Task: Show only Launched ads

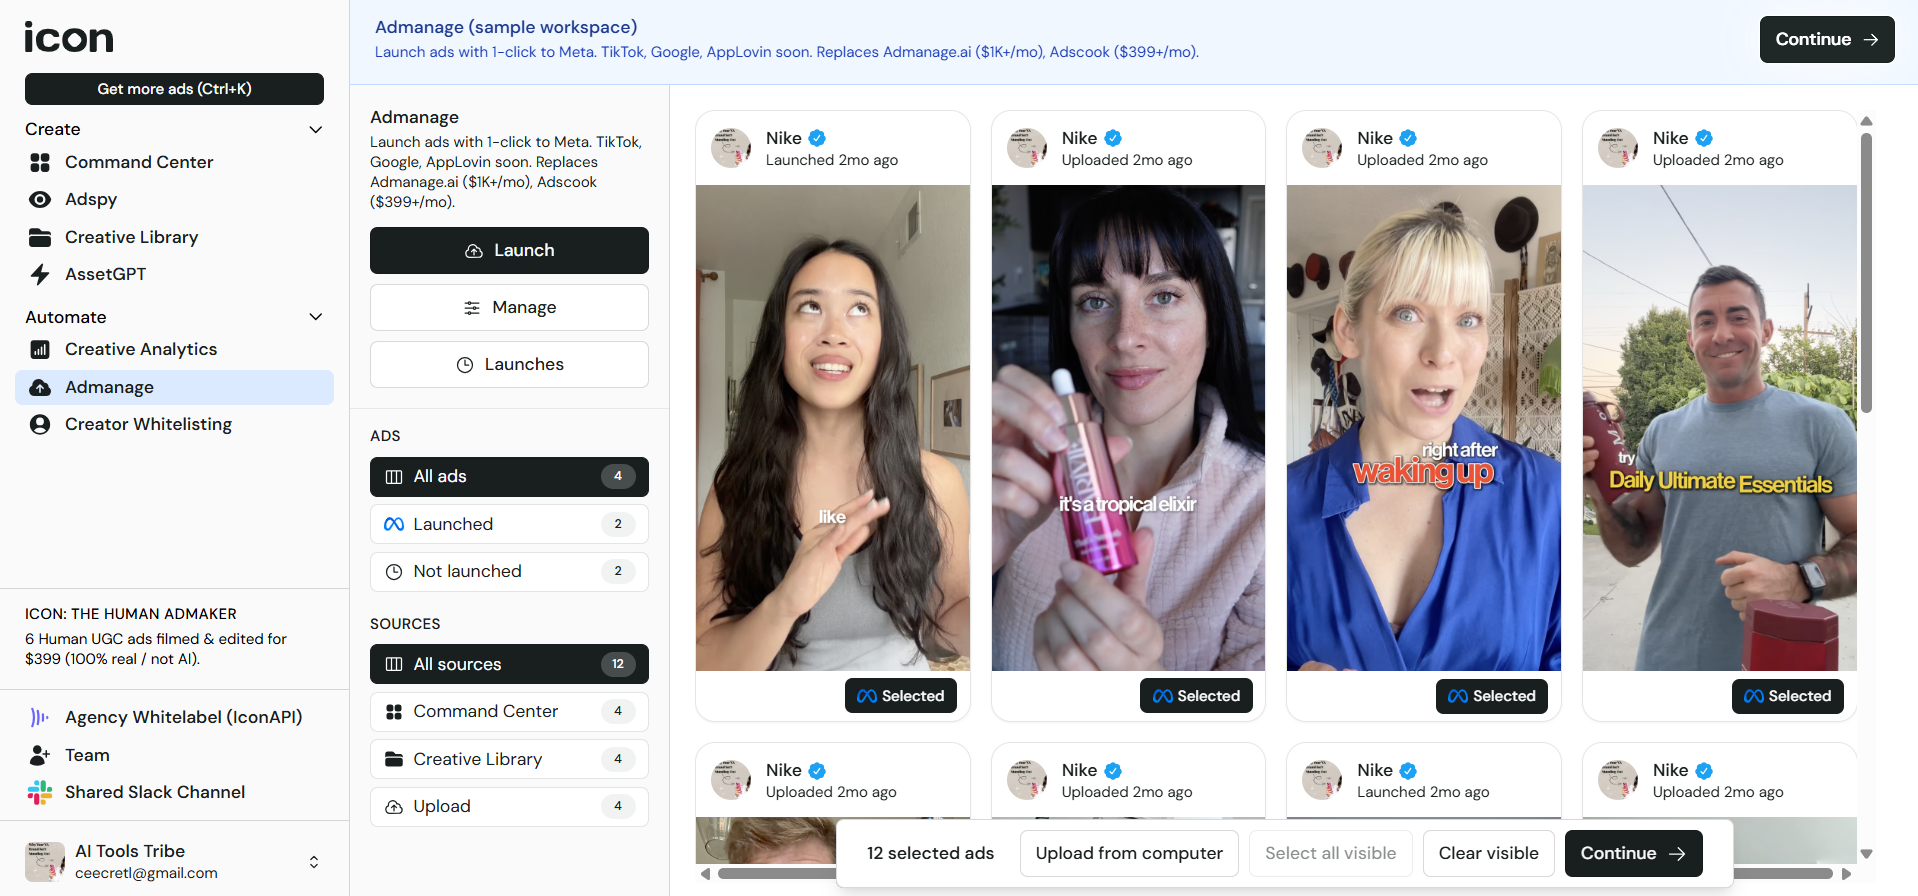Action: (x=509, y=524)
